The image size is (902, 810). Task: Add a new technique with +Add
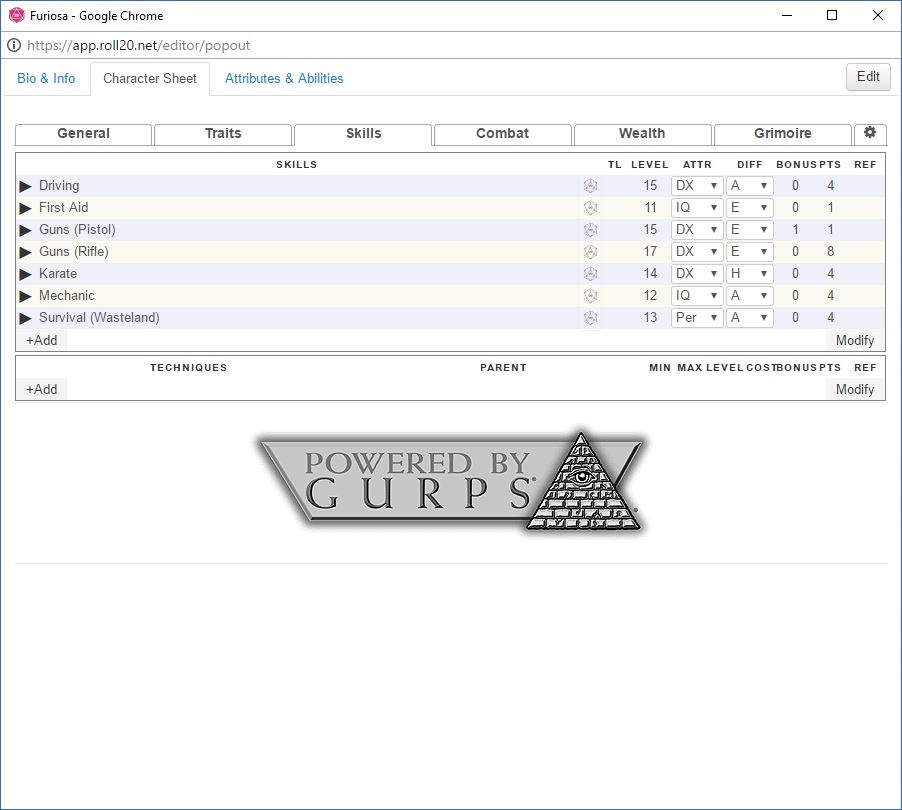(41, 389)
